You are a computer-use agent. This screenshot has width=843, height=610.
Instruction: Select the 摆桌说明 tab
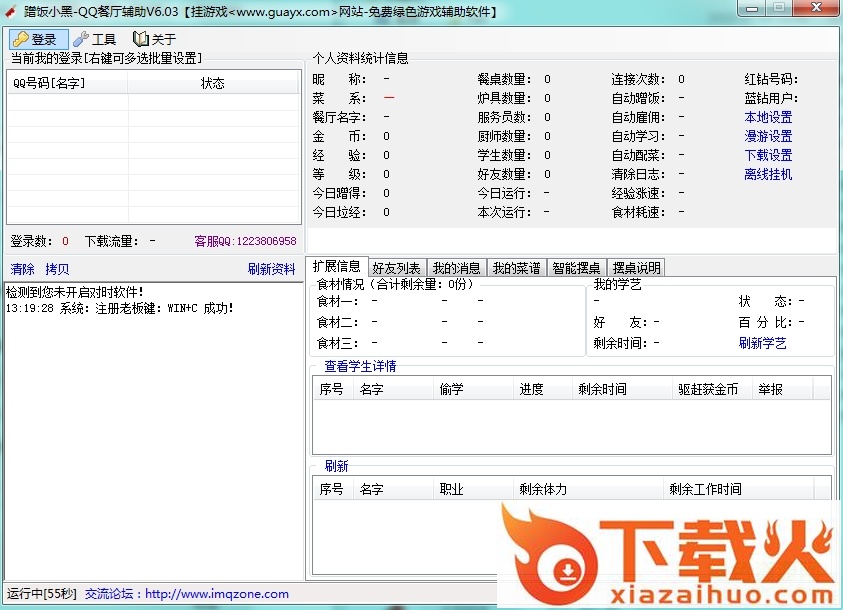[637, 268]
